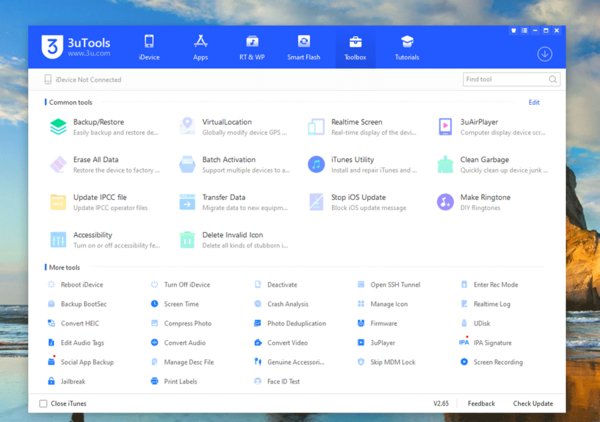Open the Screen Time tool
The width and height of the screenshot is (600, 422).
[175, 304]
